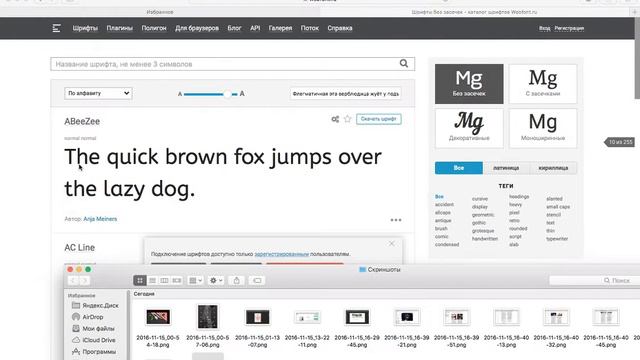Open the По алфавиту sort dropdown

point(98,93)
